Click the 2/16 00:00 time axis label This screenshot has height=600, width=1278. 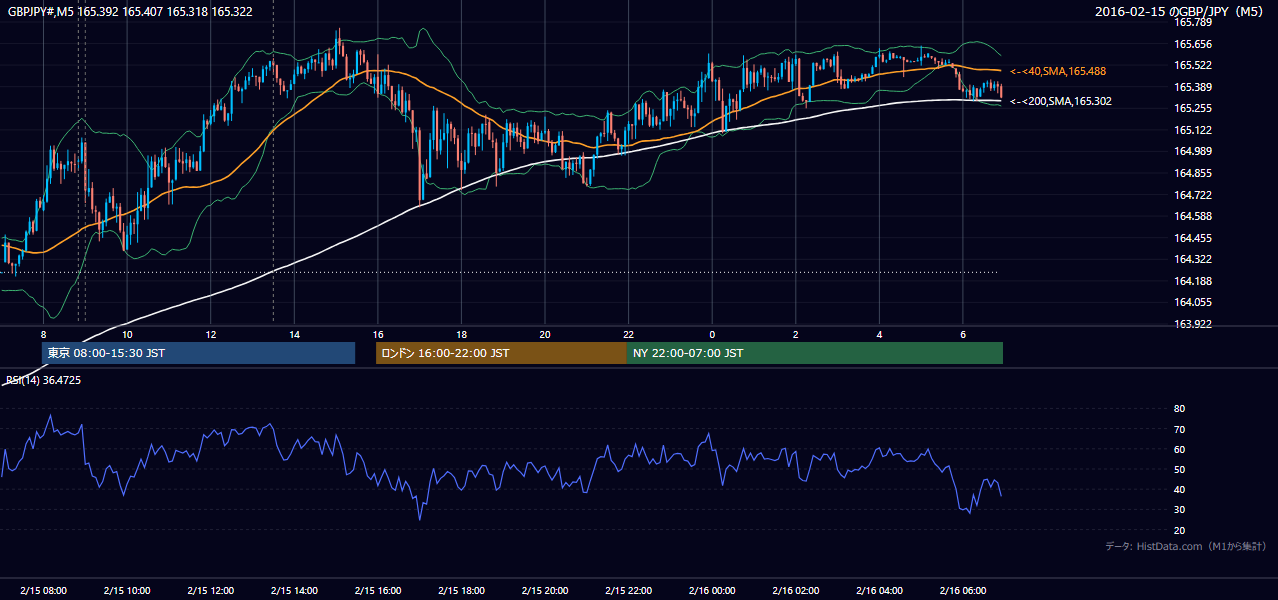(712, 591)
